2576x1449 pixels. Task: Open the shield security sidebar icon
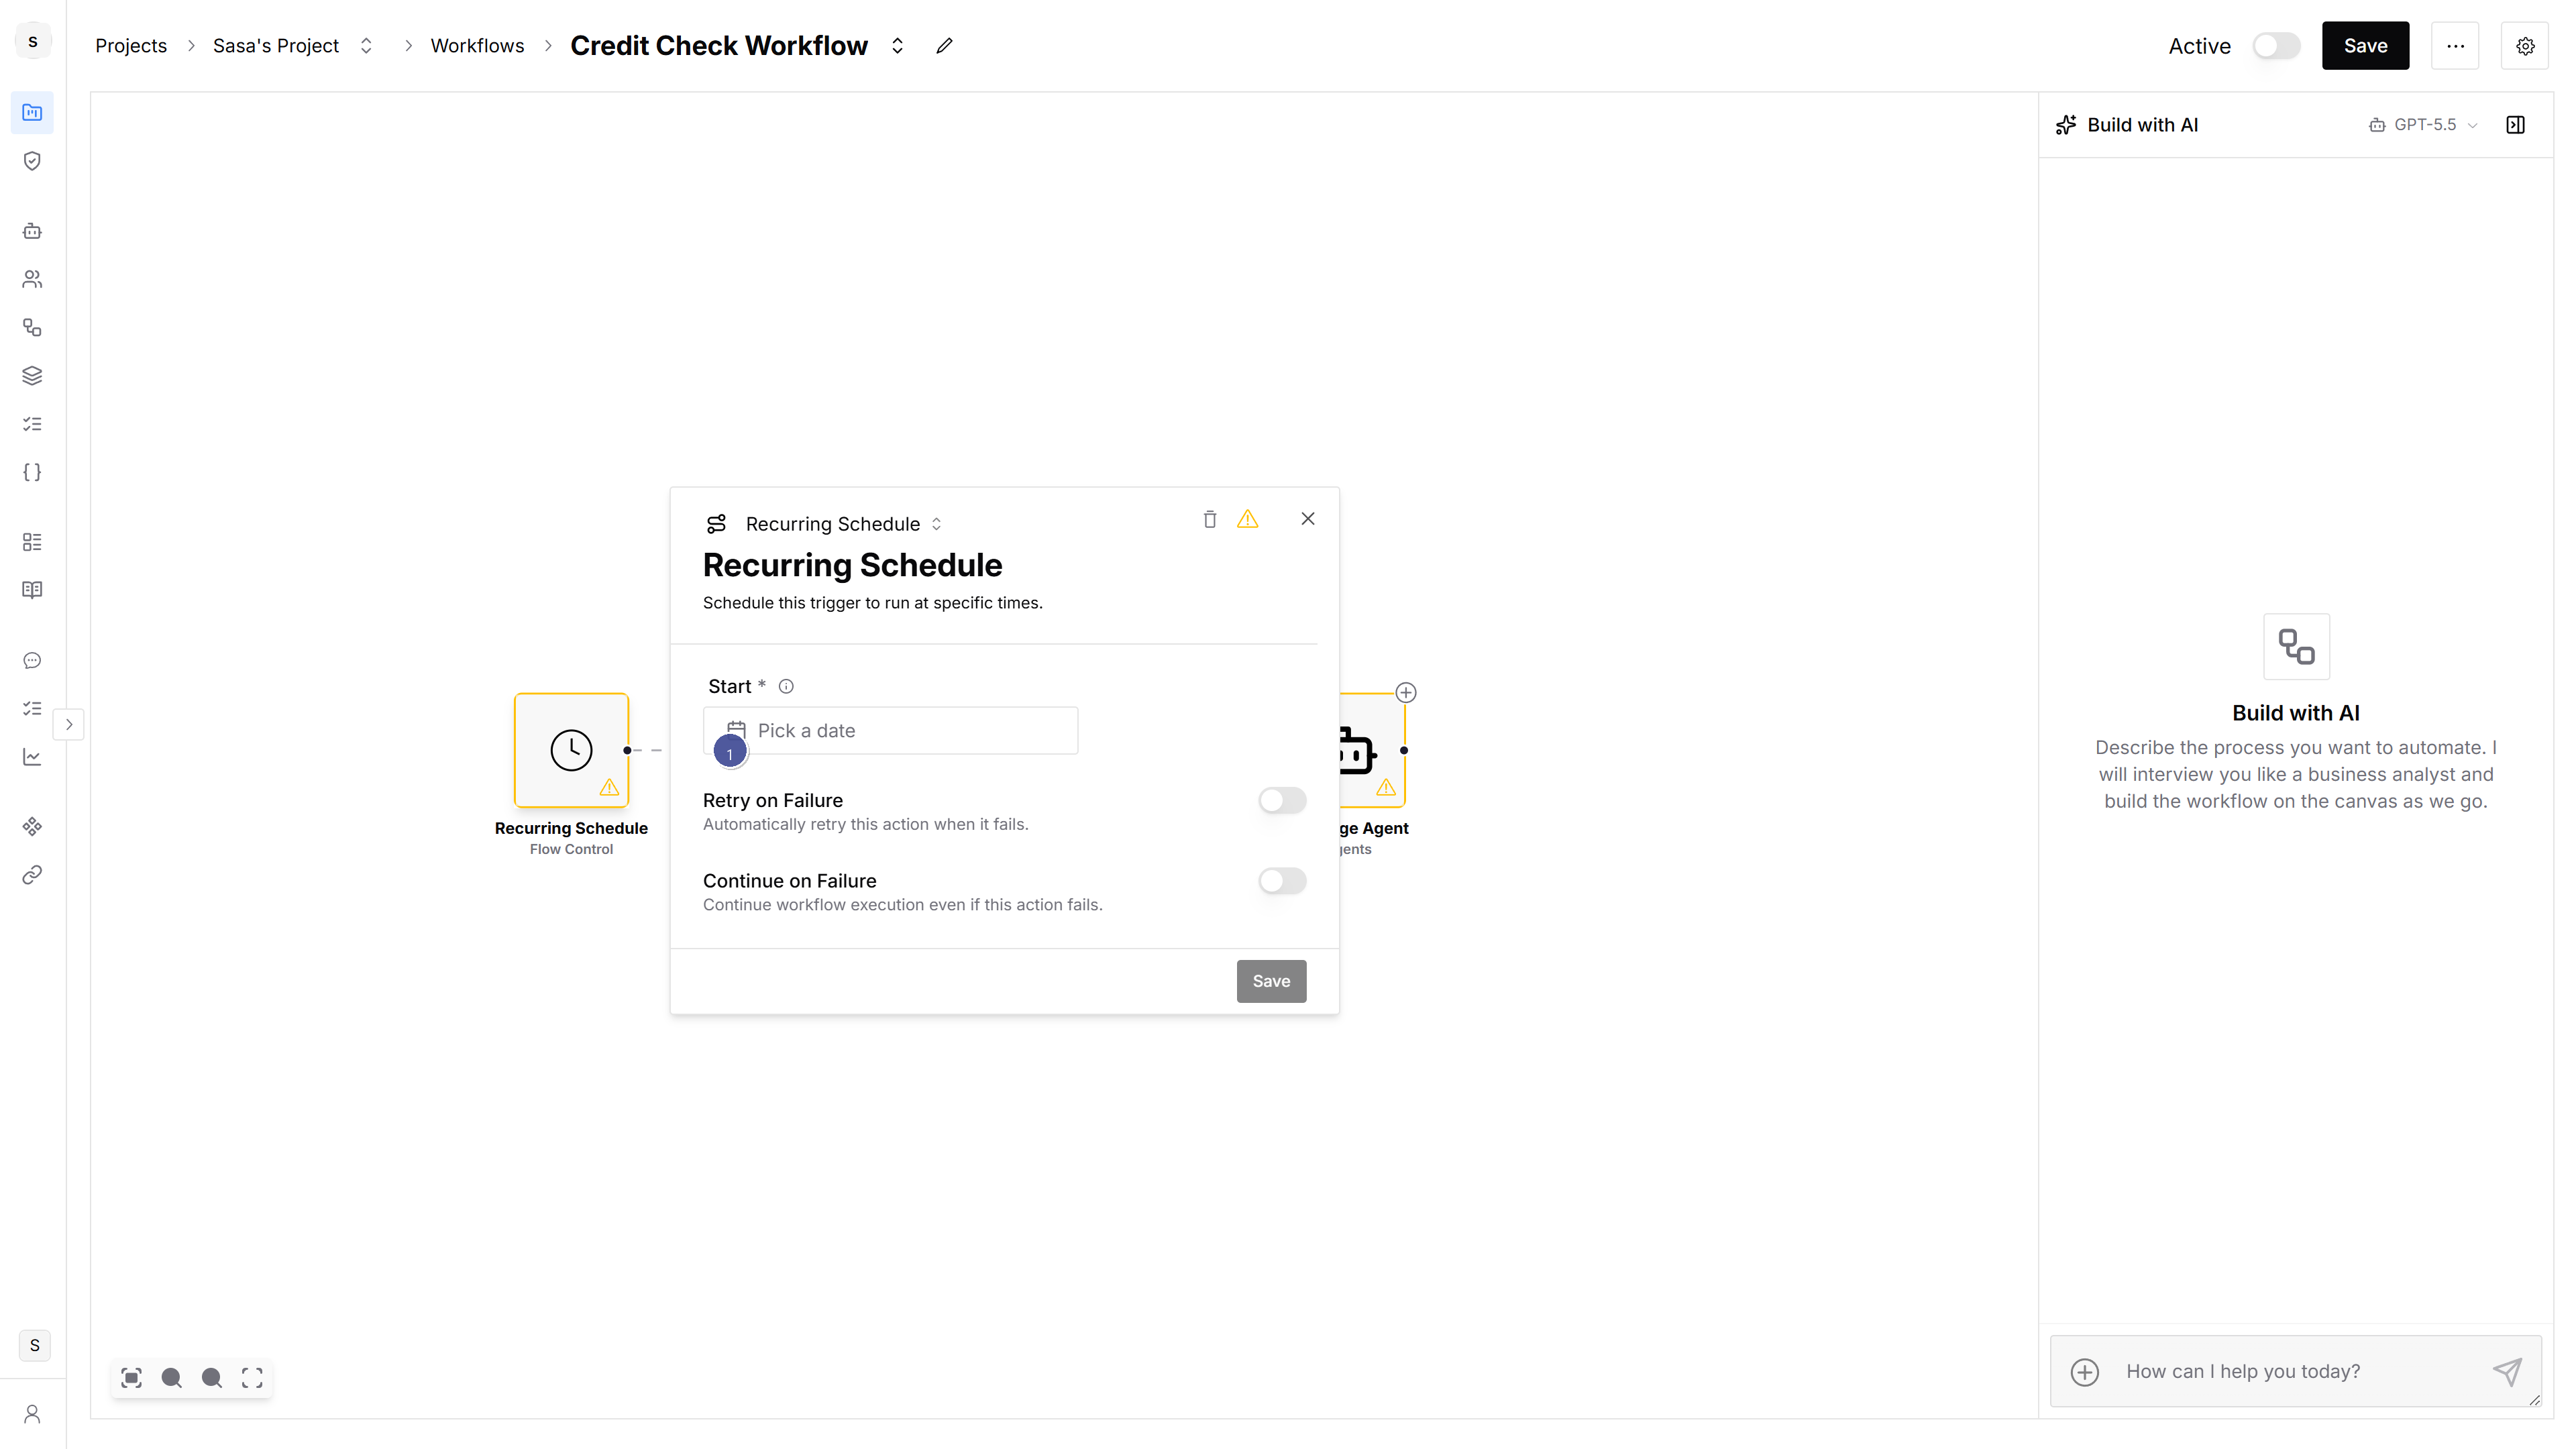point(32,161)
